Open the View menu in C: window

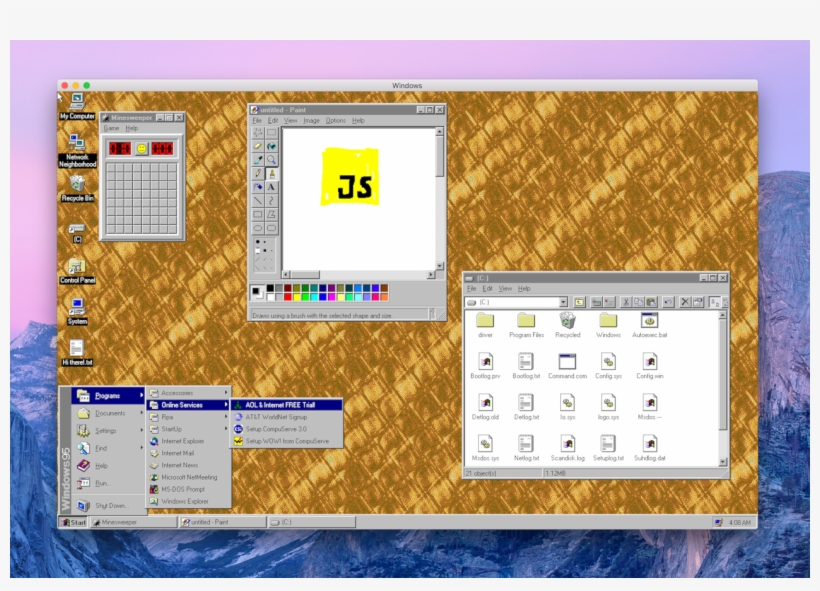coord(505,288)
